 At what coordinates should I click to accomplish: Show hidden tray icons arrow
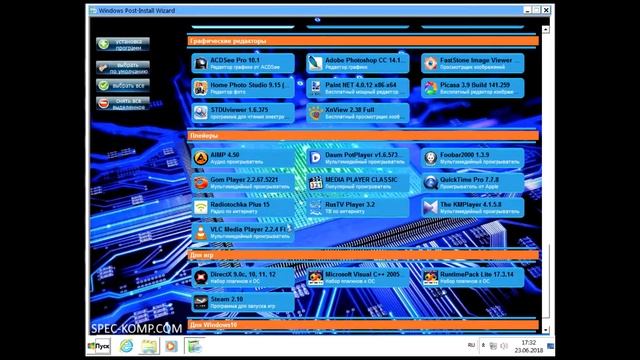483,346
